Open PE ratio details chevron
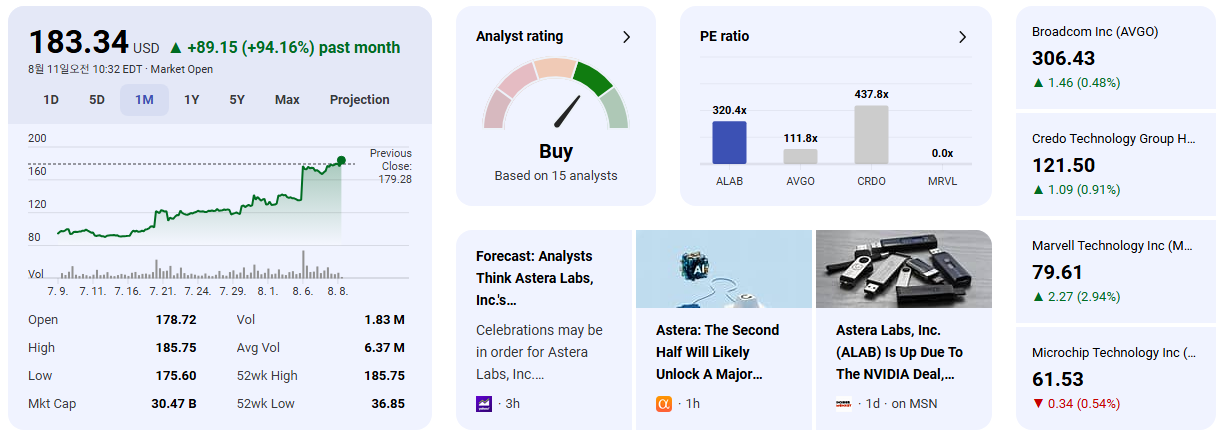This screenshot has width=1223, height=434. pyautogui.click(x=963, y=37)
